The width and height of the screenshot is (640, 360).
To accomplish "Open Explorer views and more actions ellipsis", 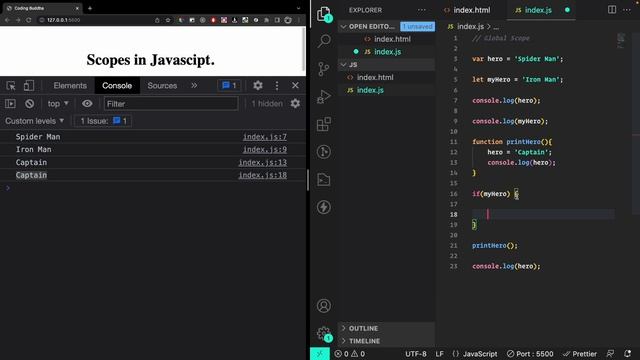I will (422, 10).
